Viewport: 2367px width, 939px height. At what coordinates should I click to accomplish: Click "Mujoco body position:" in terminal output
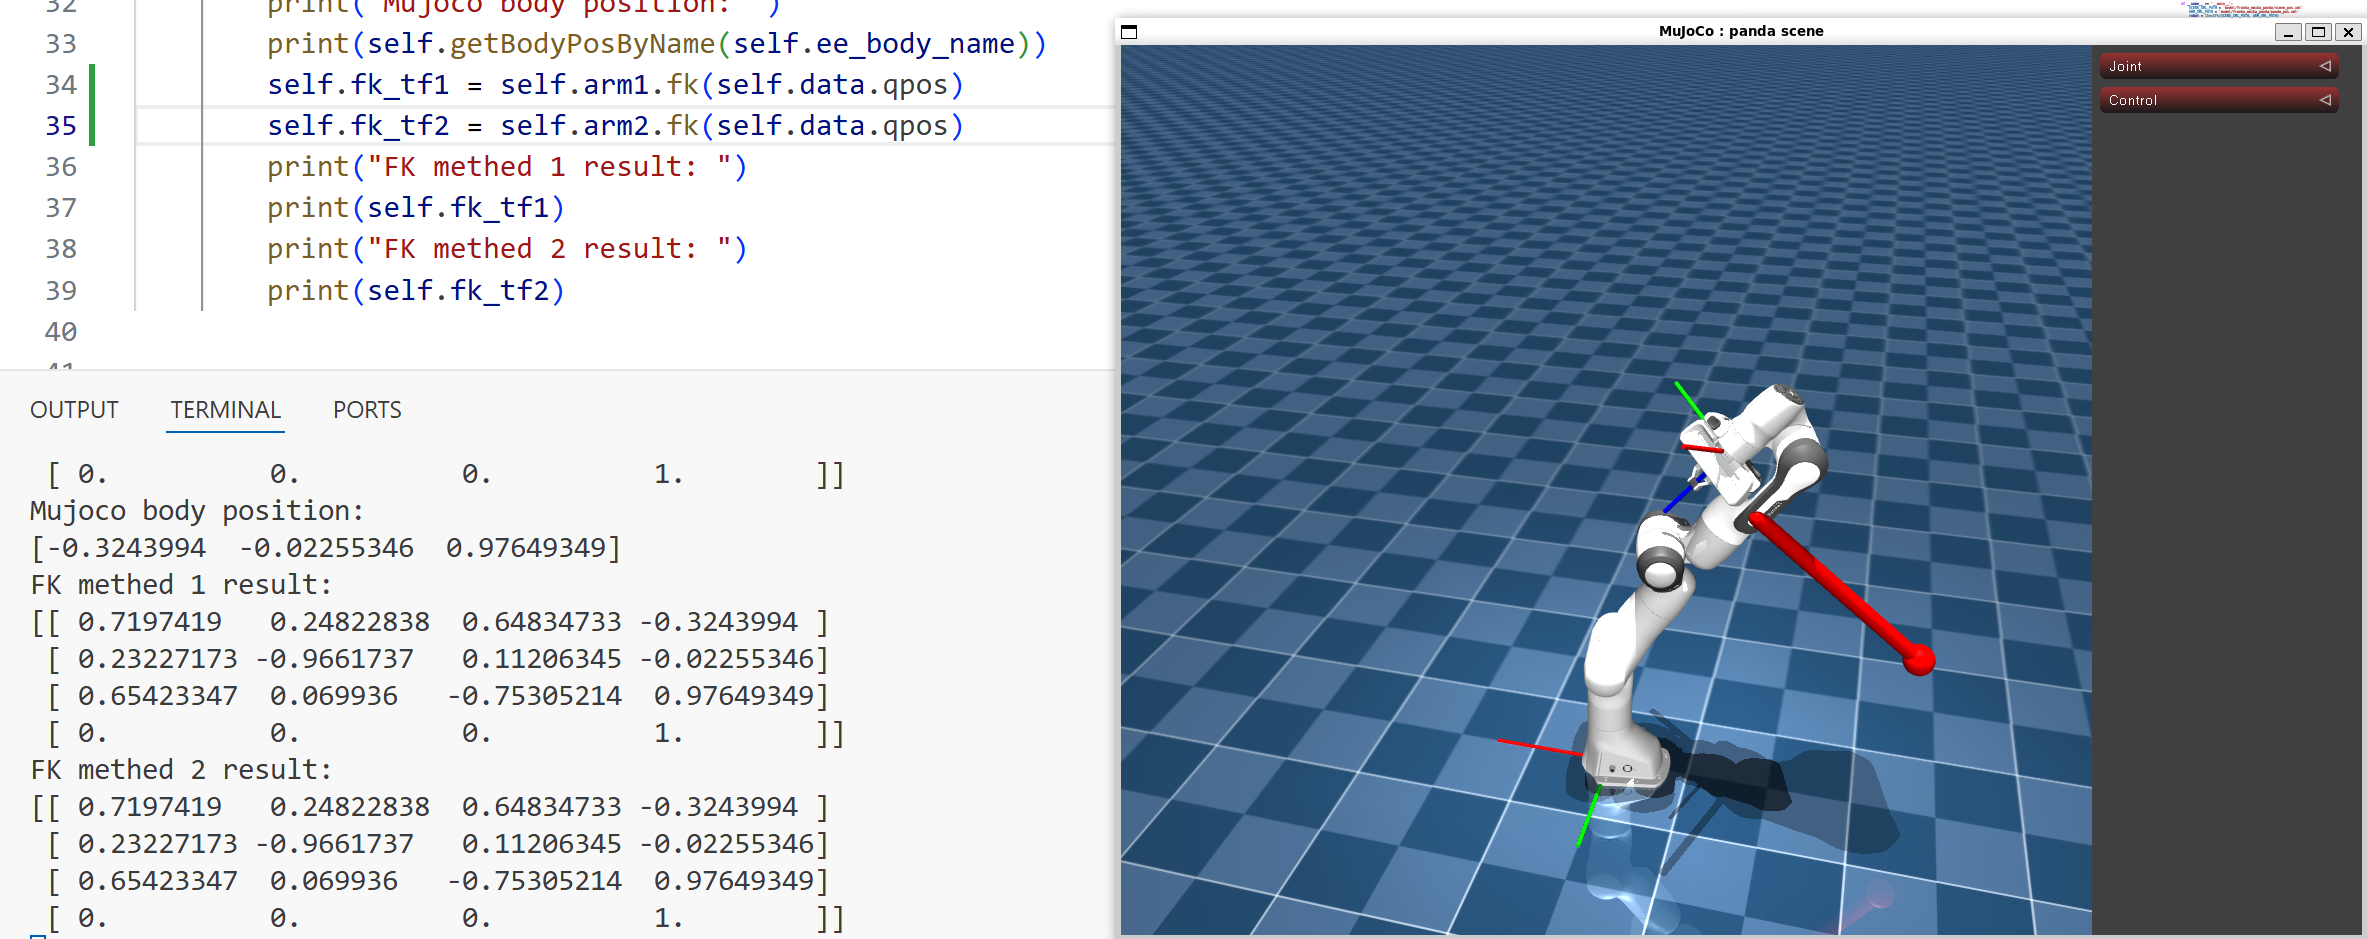(x=197, y=511)
